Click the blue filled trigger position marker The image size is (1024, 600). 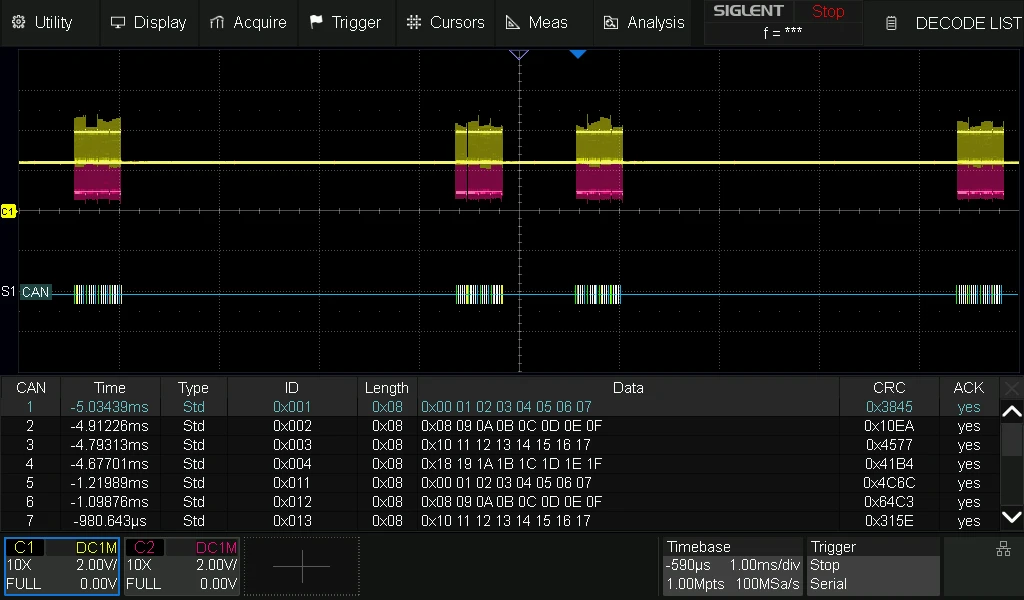coord(577,54)
